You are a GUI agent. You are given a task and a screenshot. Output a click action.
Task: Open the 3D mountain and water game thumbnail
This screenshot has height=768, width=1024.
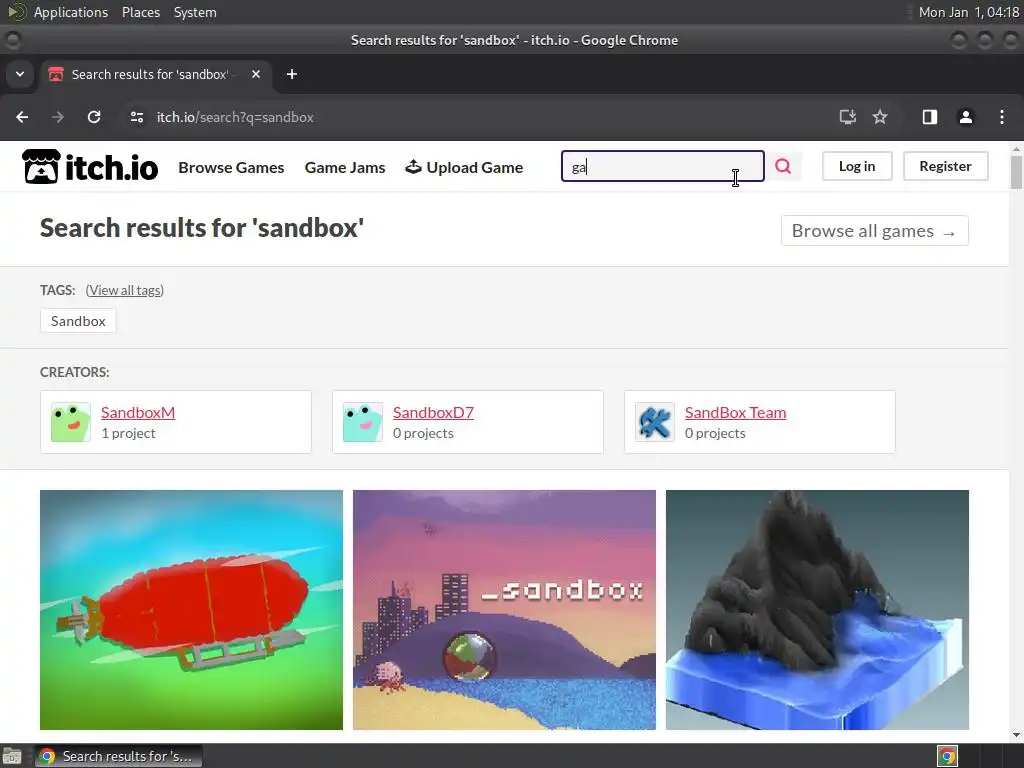tap(817, 610)
